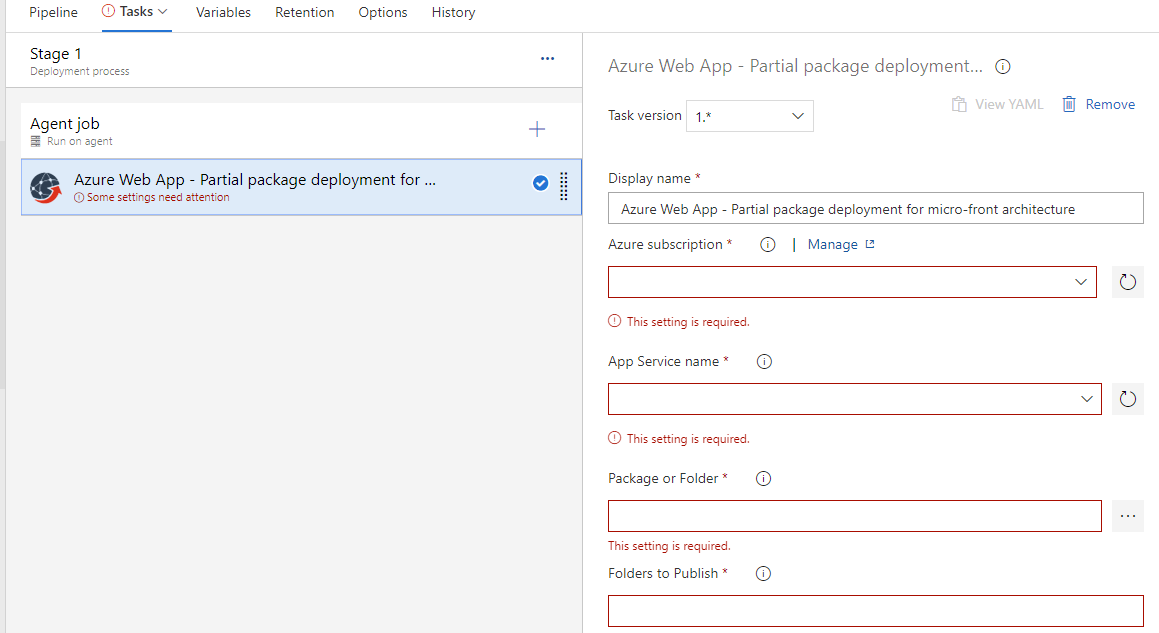1159x633 pixels.
Task: Add a task to Agent job
Action: click(x=537, y=129)
